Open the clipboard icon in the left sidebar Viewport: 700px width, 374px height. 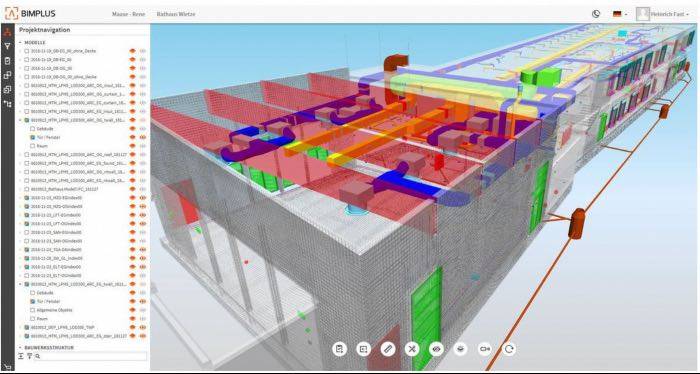point(7,61)
